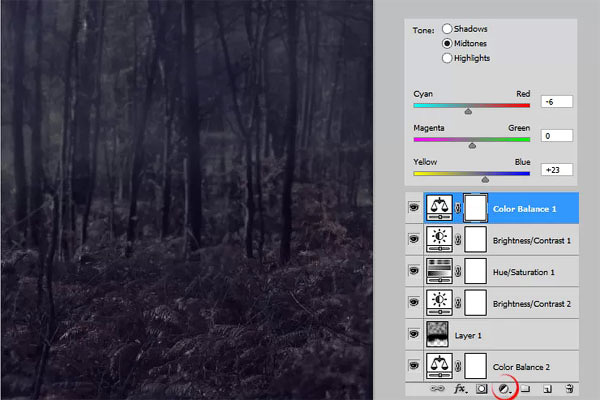The height and width of the screenshot is (400, 600).
Task: Select the Color Balance 1 layer name
Action: pos(524,209)
